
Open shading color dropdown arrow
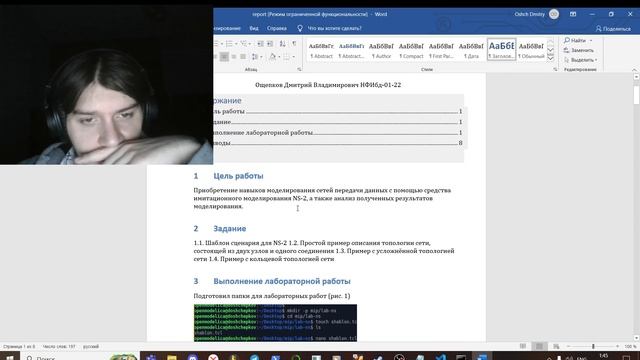(279, 56)
